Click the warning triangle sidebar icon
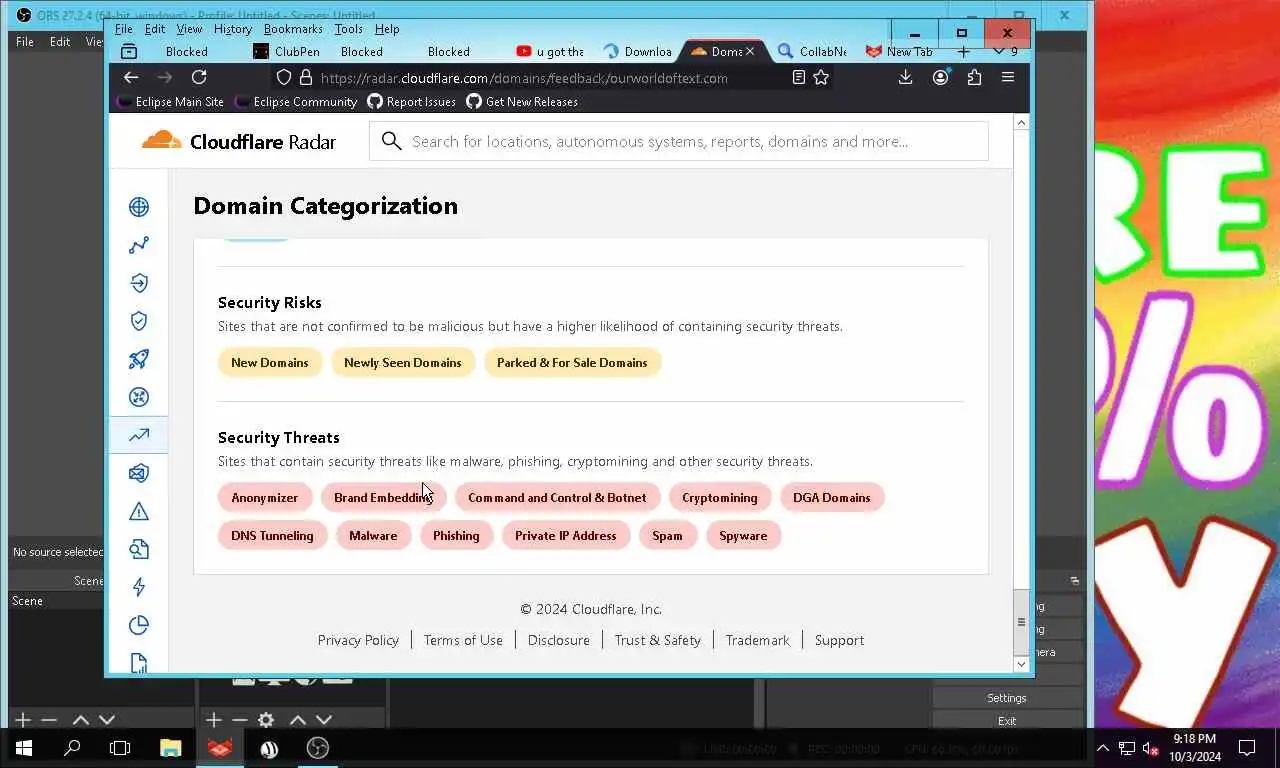The height and width of the screenshot is (768, 1280). point(139,511)
